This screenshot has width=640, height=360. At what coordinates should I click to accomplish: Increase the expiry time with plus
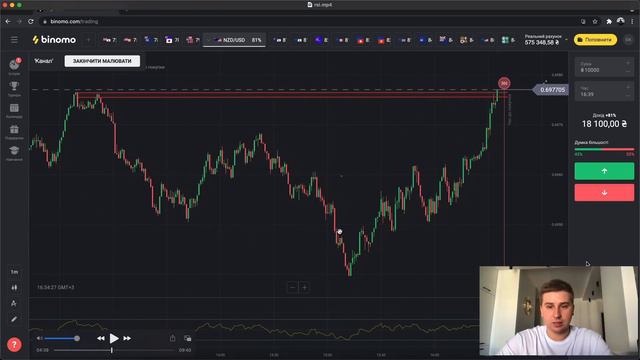point(628,87)
